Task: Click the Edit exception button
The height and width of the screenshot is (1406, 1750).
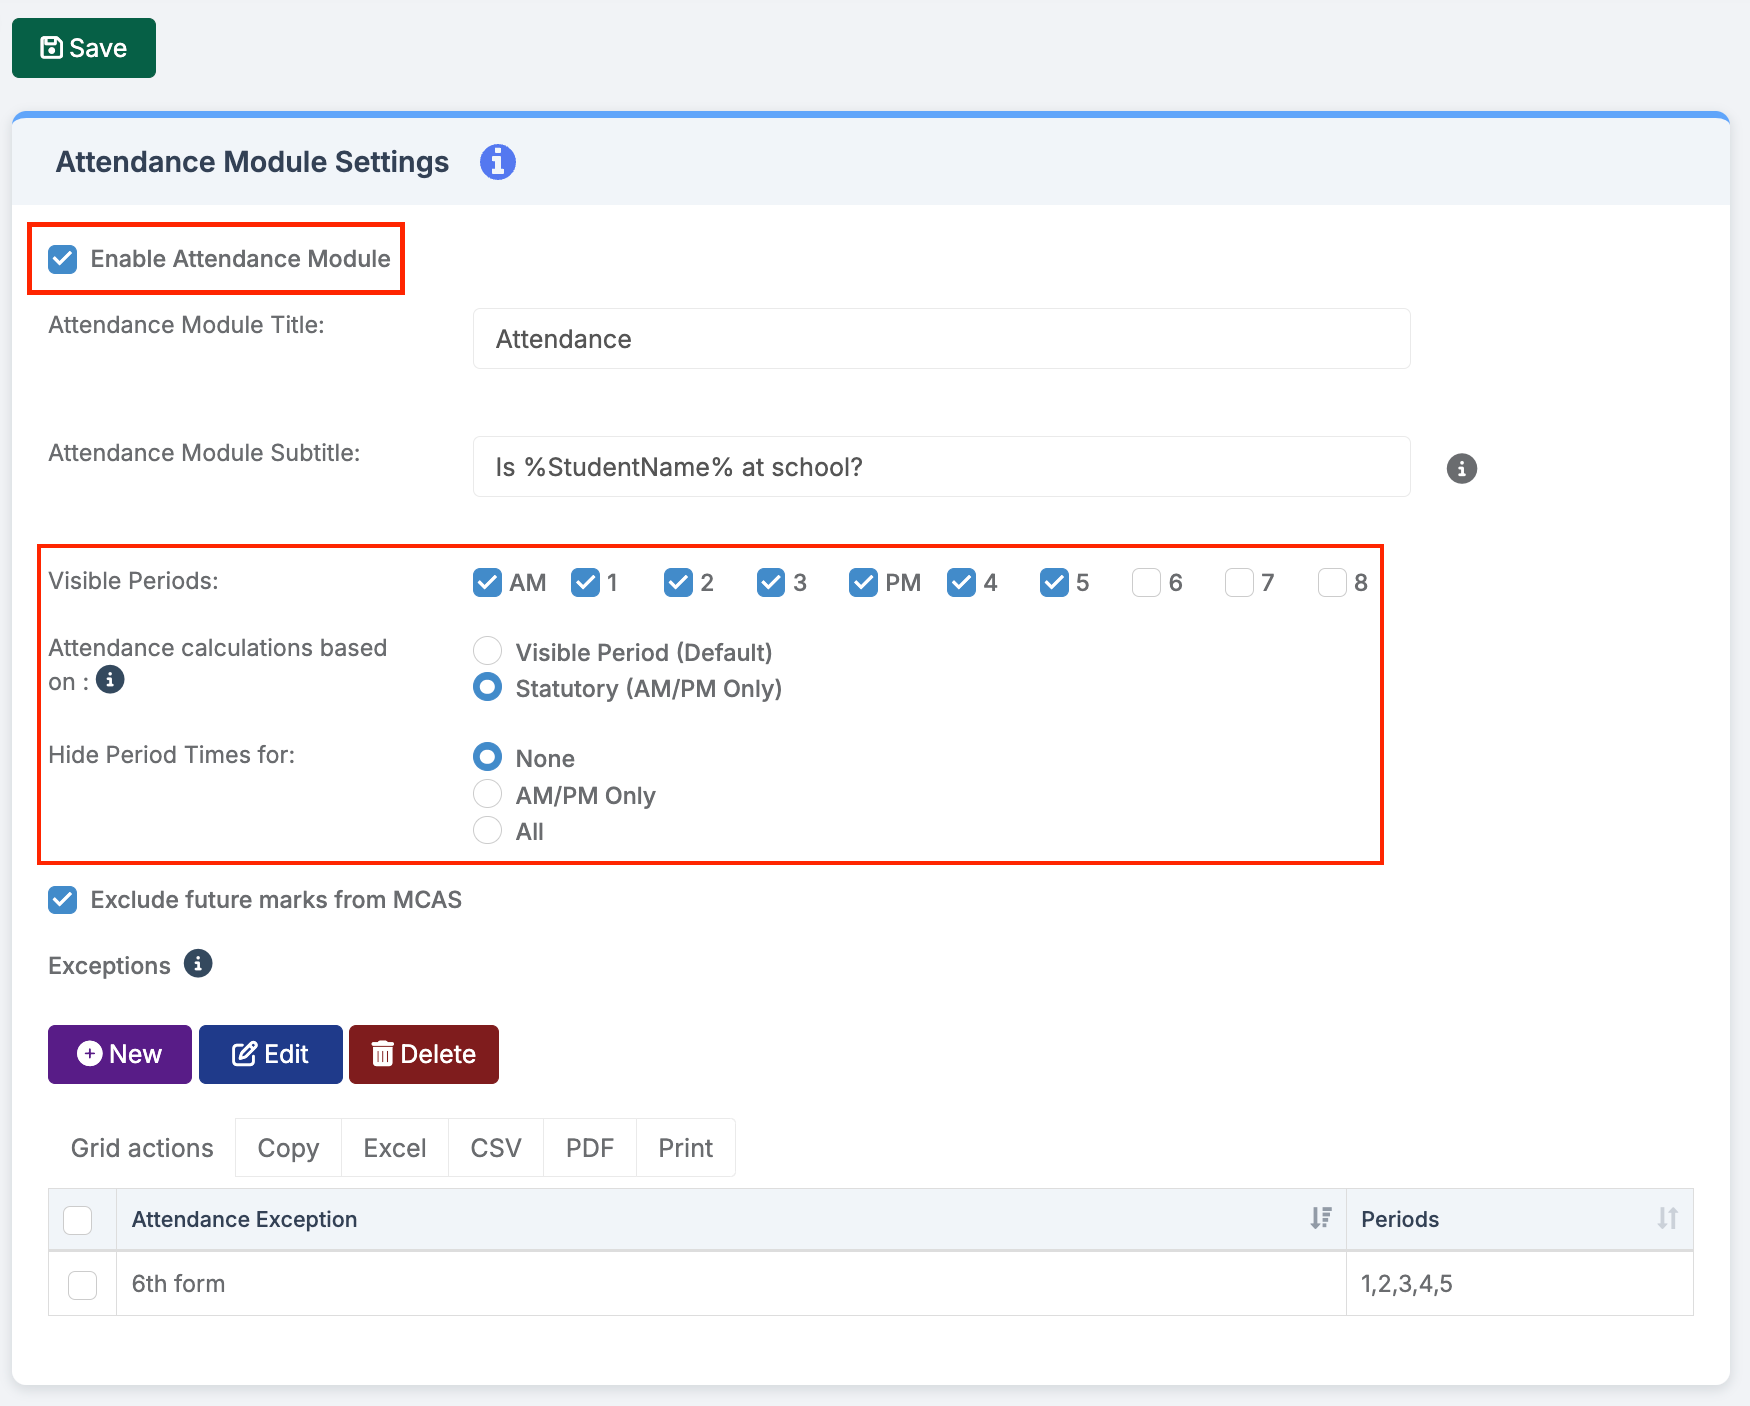Action: (x=271, y=1054)
